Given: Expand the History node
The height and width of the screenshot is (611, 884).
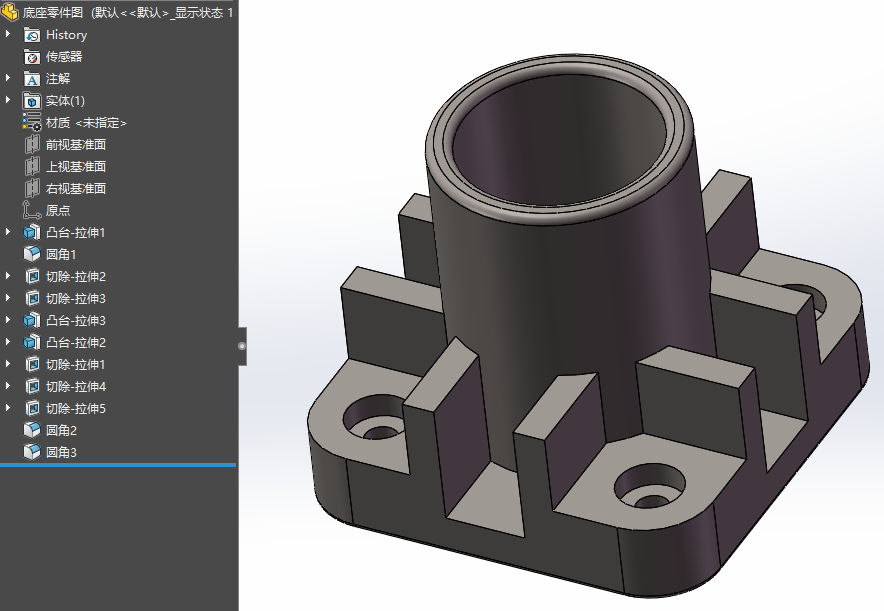Looking at the screenshot, I should click(x=8, y=34).
